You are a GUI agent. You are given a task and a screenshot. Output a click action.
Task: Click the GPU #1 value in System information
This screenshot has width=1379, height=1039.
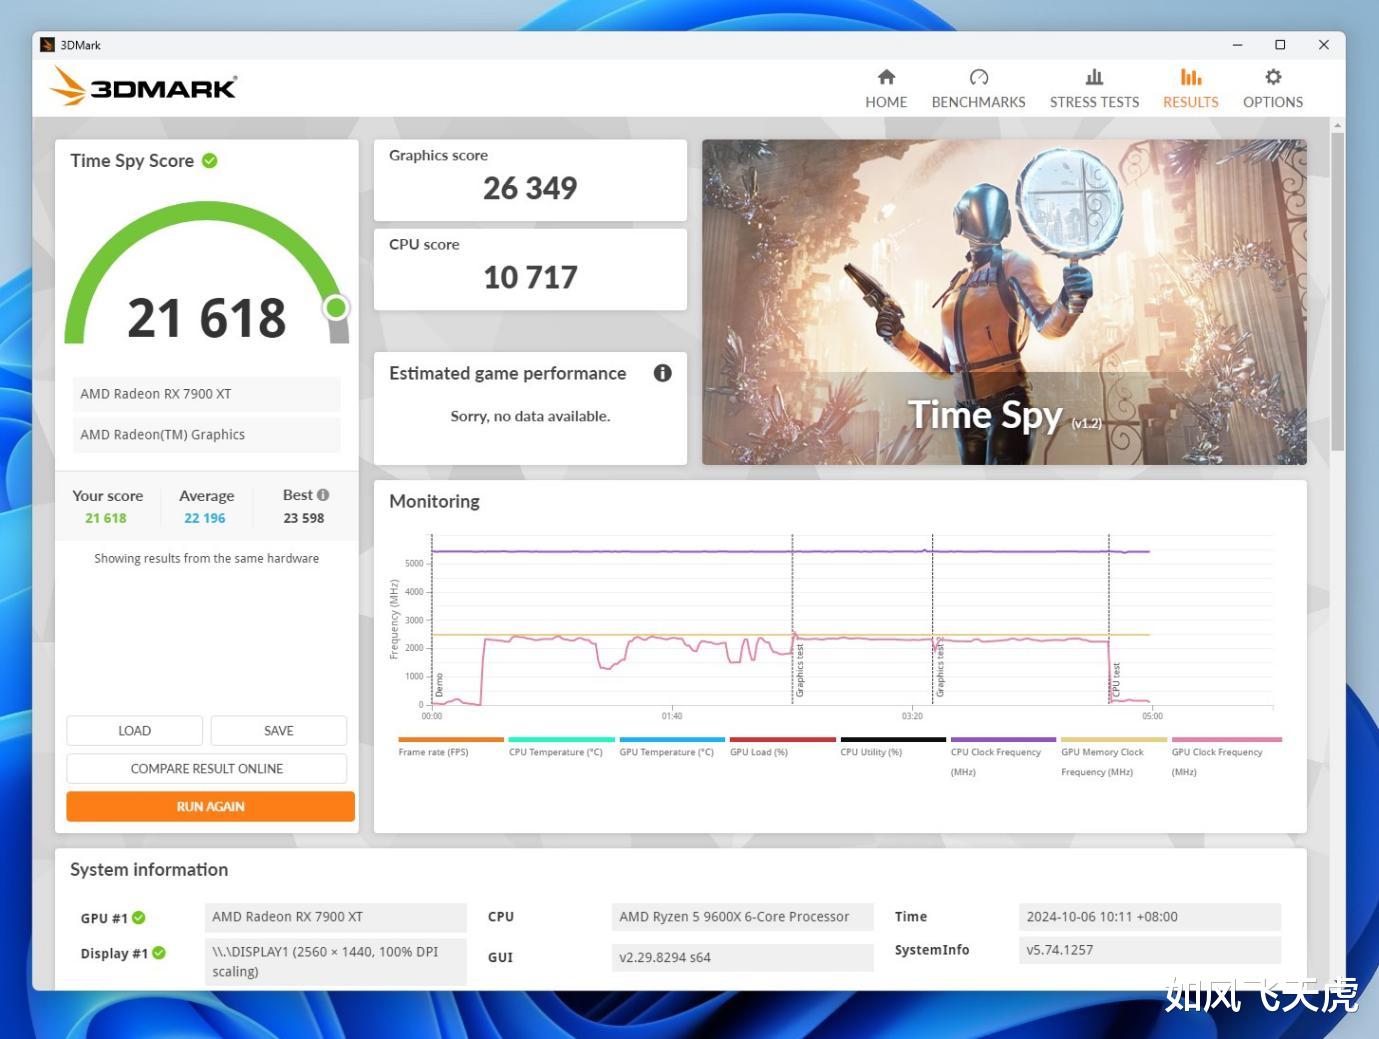pyautogui.click(x=335, y=917)
